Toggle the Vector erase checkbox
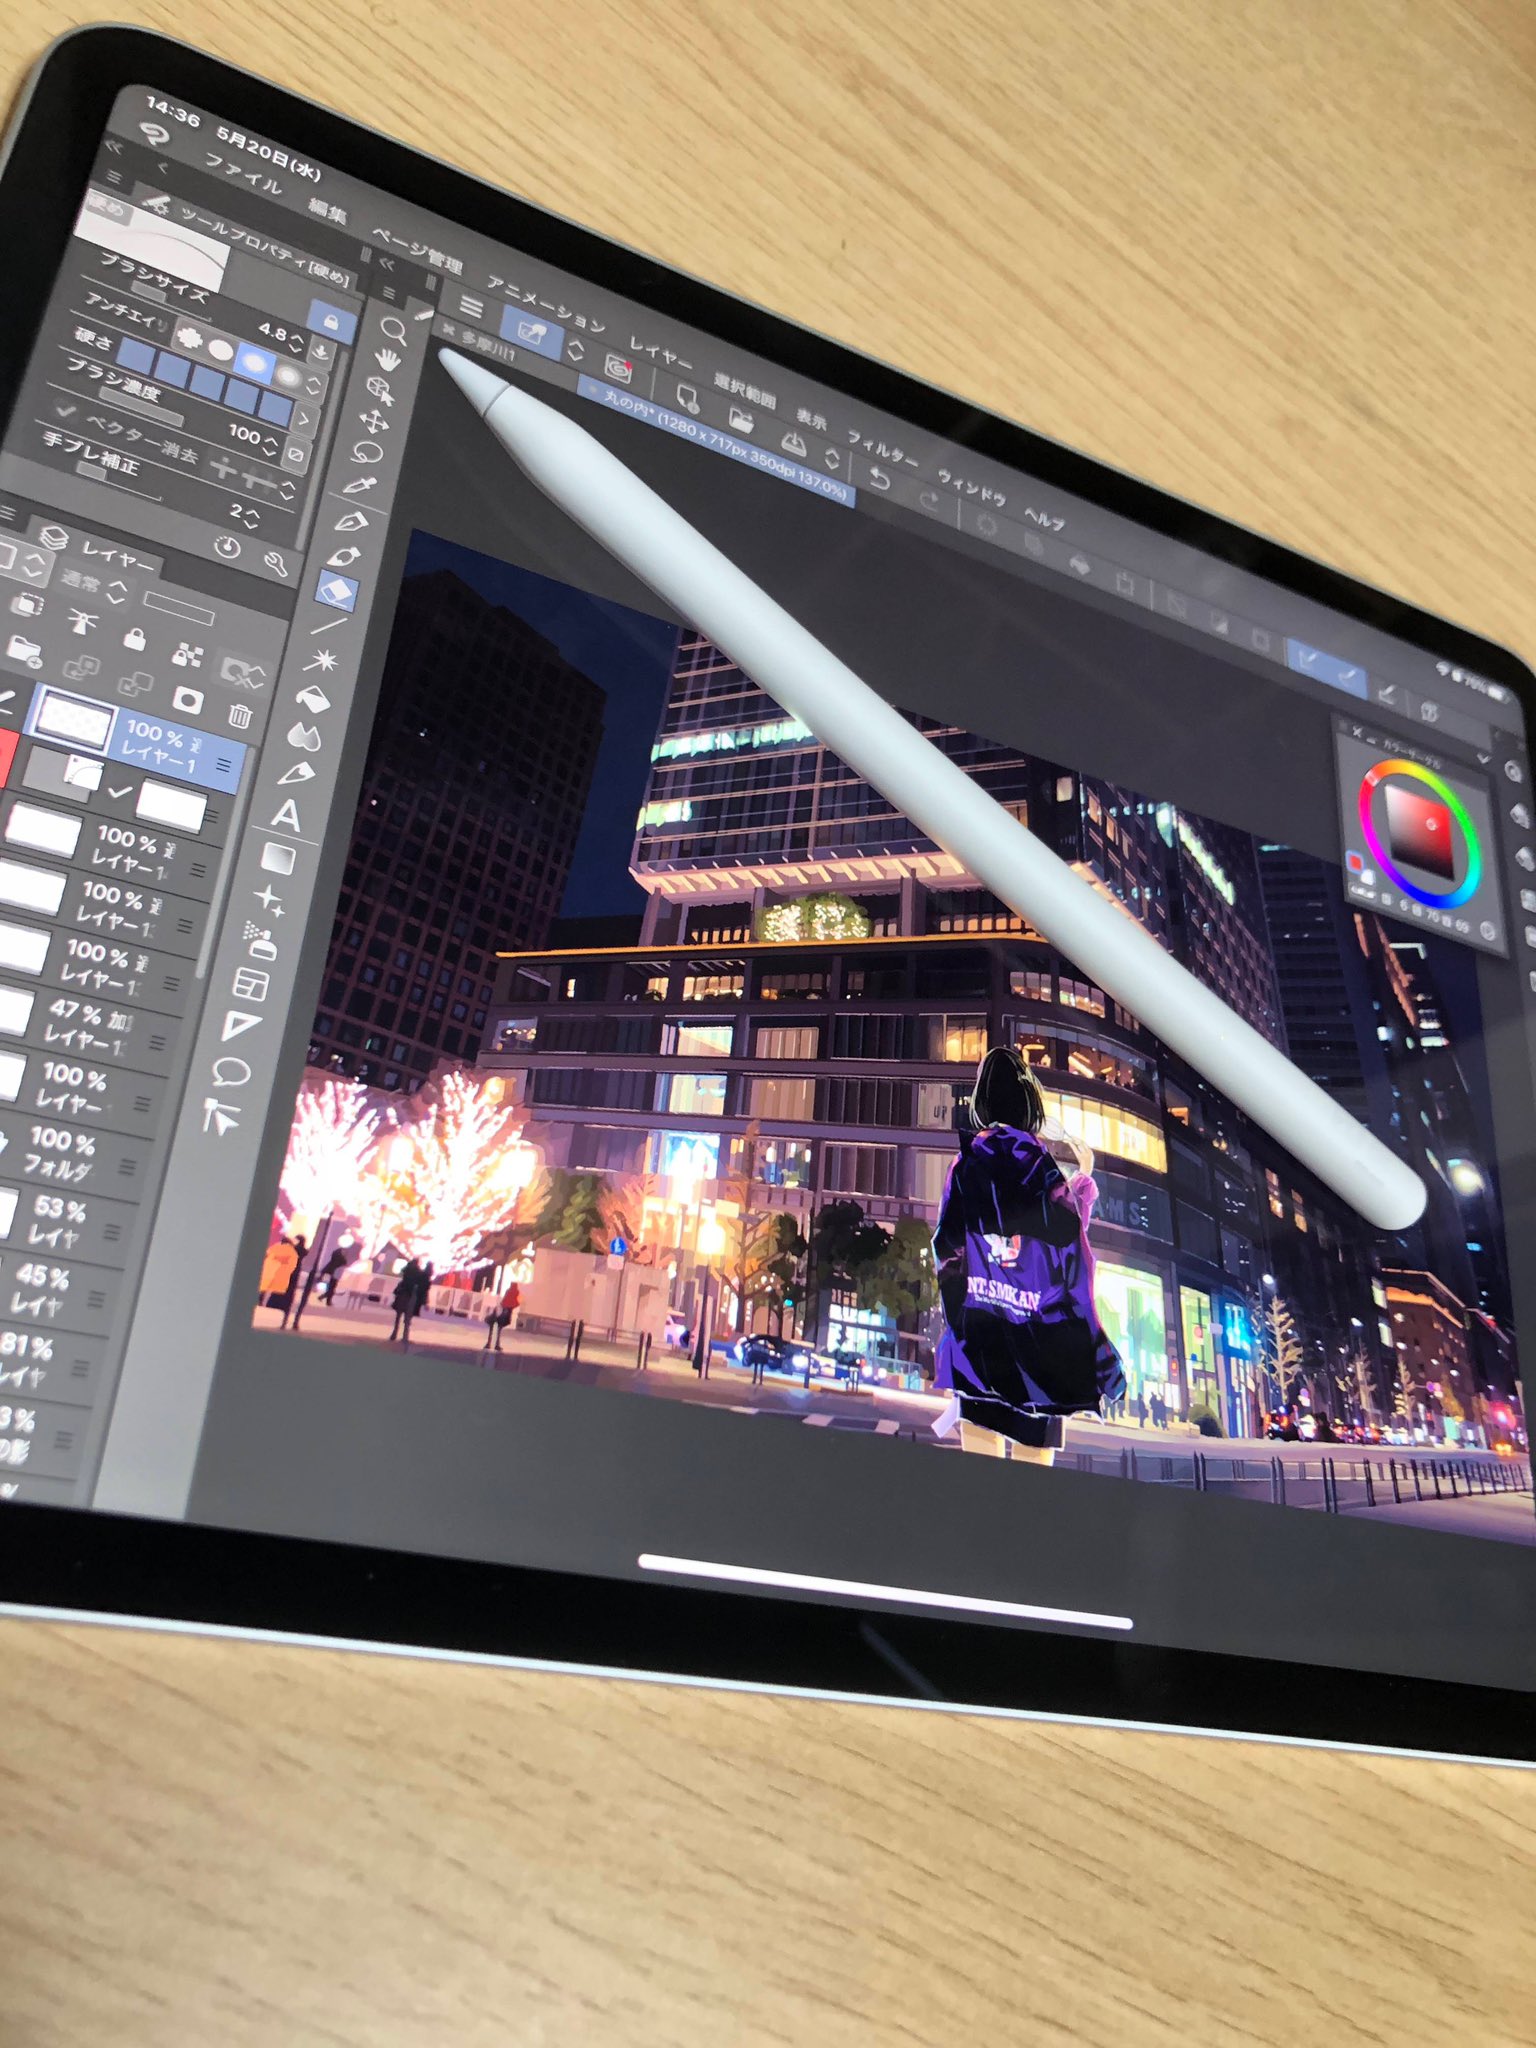The height and width of the screenshot is (2048, 1536). pos(66,411)
